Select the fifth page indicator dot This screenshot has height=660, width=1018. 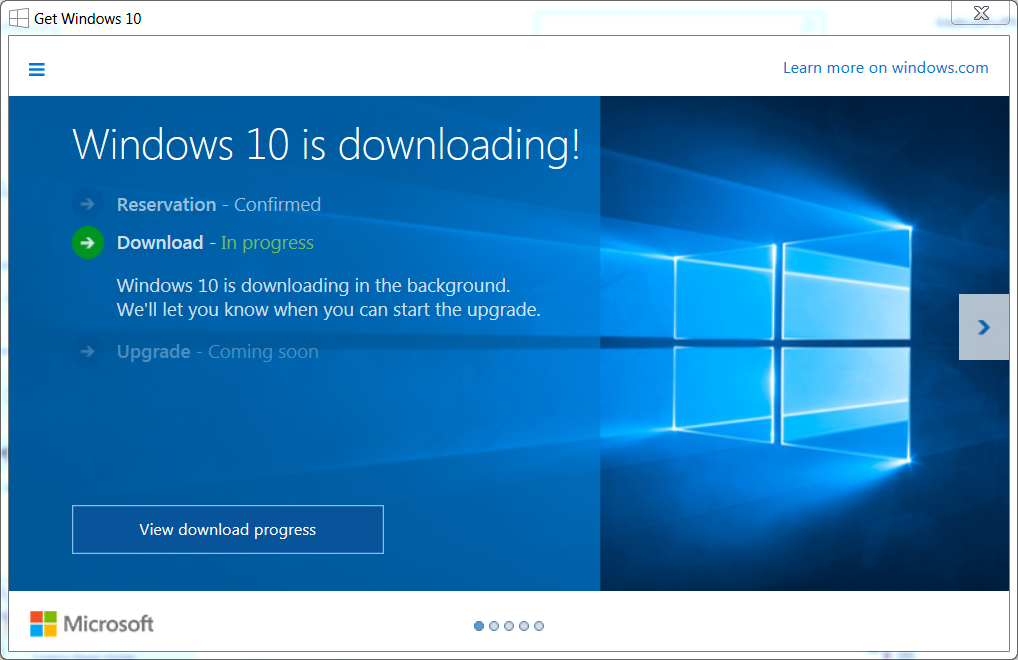tap(539, 626)
